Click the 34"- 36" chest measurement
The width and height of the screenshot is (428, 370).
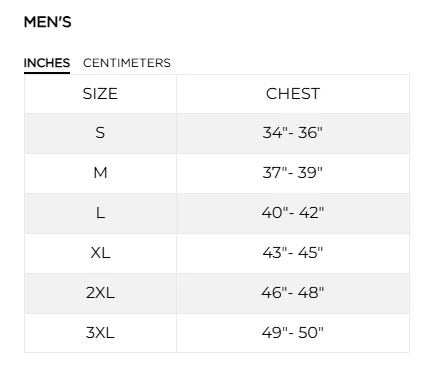coord(293,133)
